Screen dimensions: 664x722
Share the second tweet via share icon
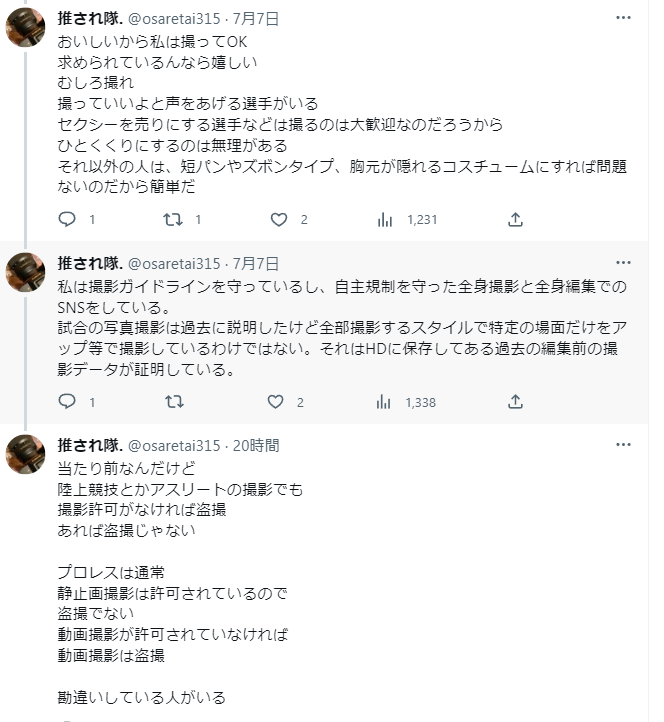[x=515, y=402]
